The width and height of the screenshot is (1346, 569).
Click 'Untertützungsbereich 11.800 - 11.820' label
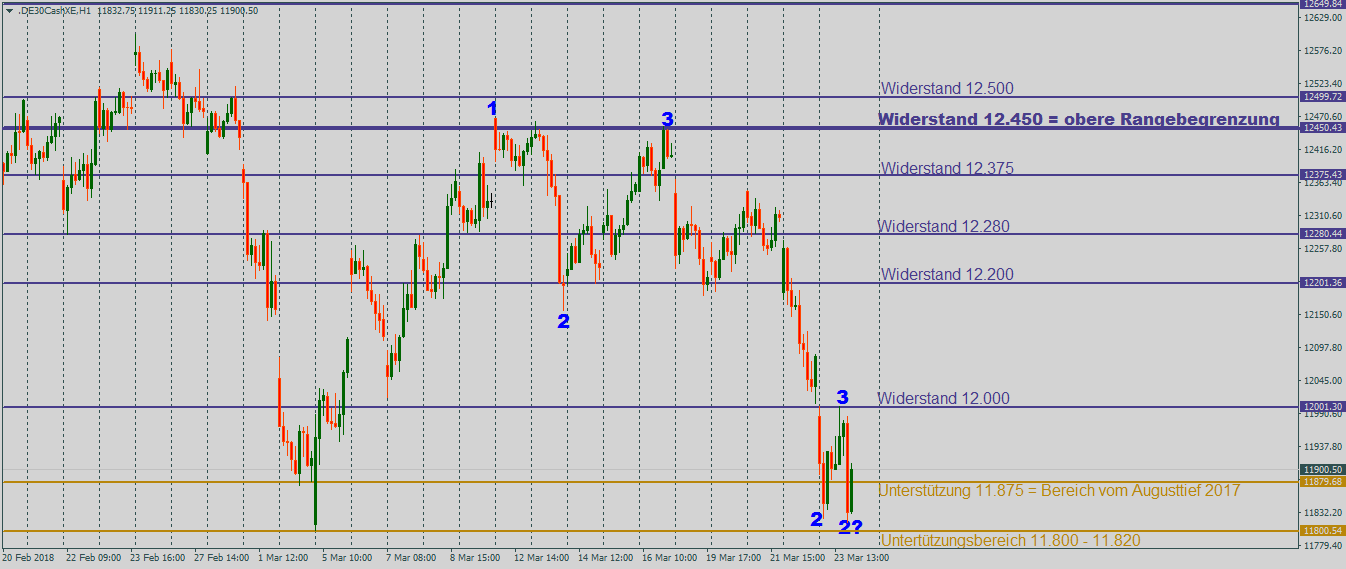point(1010,540)
